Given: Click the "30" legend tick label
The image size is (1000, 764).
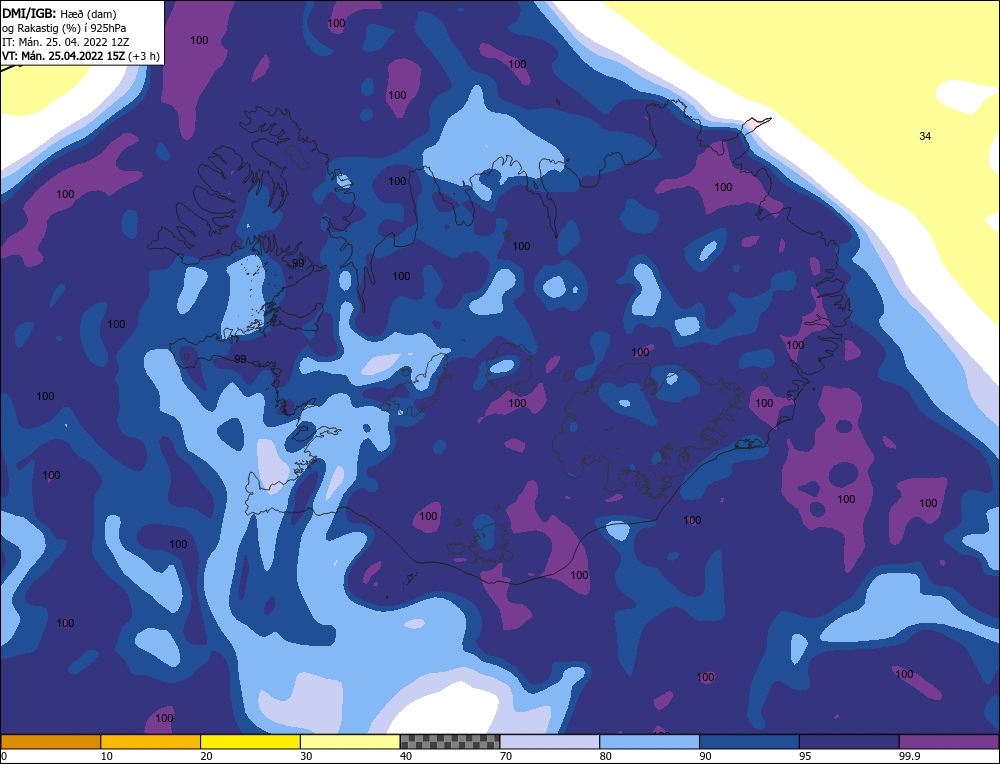Looking at the screenshot, I should (x=306, y=756).
